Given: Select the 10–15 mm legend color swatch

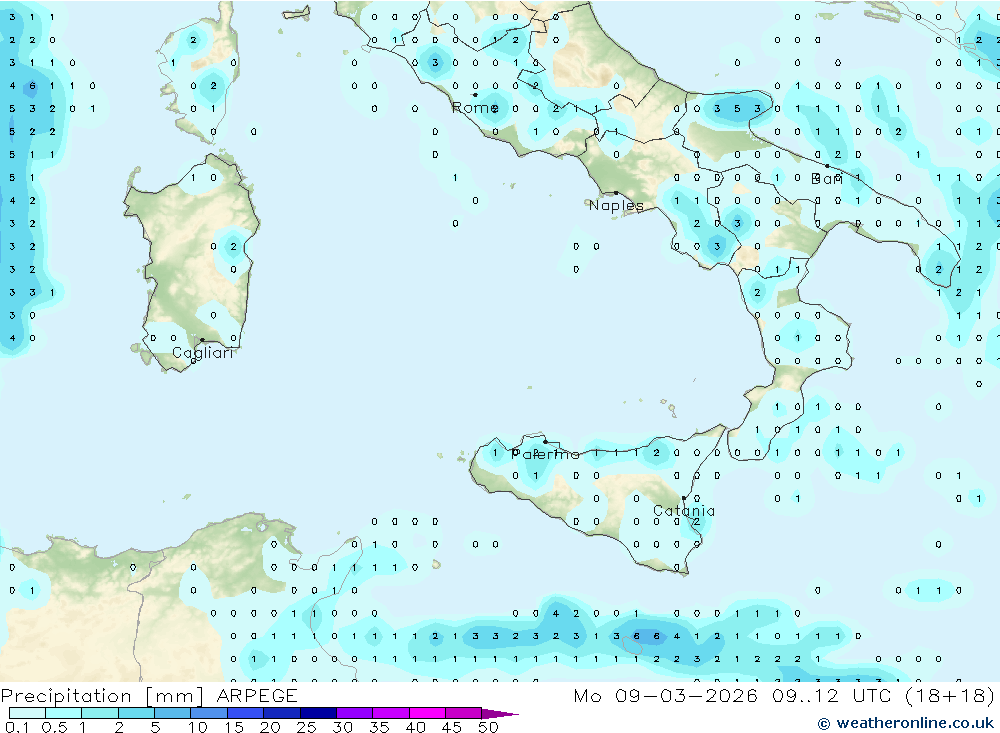Looking at the screenshot, I should (x=209, y=713).
